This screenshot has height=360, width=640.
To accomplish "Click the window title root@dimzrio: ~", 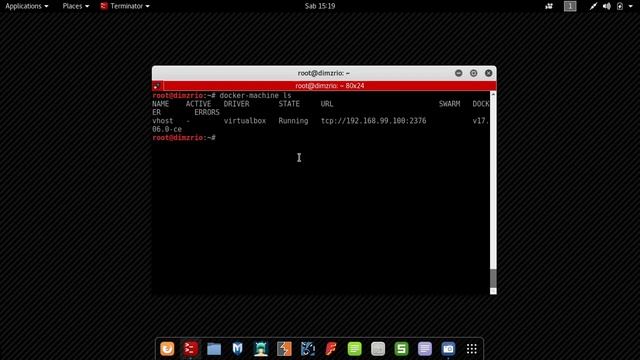I will [x=324, y=73].
